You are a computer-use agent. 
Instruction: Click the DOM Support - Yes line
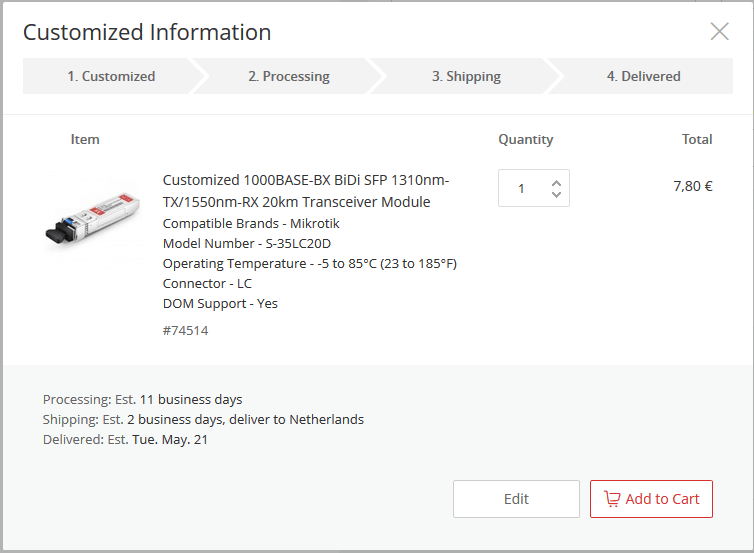coord(220,303)
